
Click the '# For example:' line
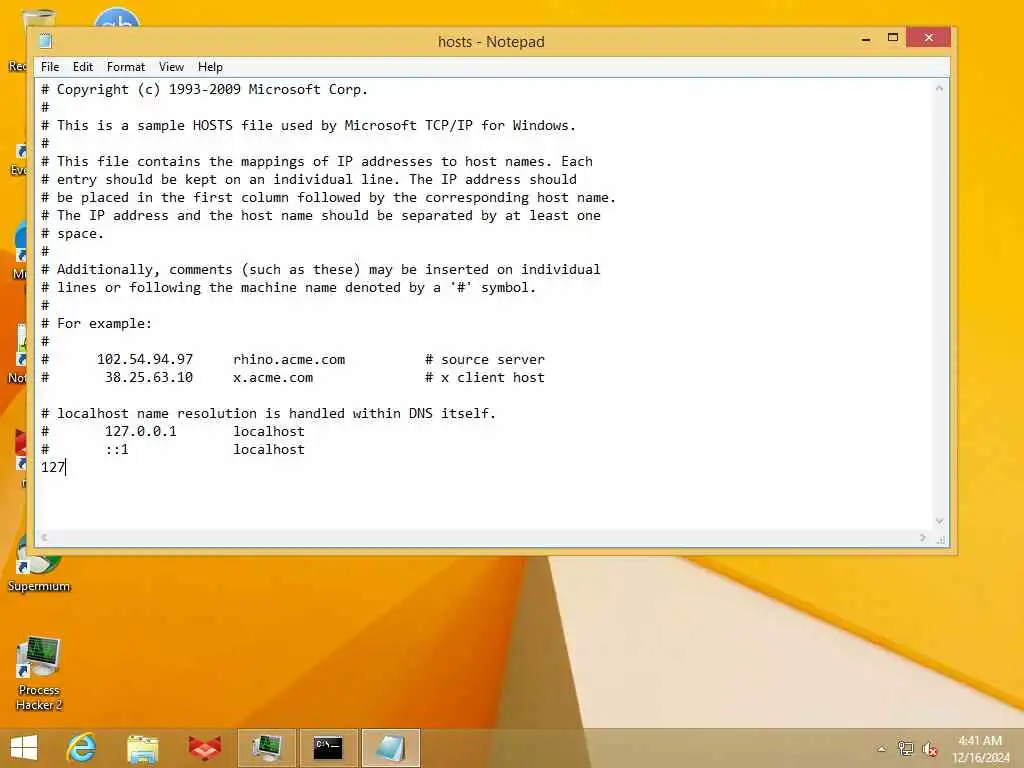[96, 323]
